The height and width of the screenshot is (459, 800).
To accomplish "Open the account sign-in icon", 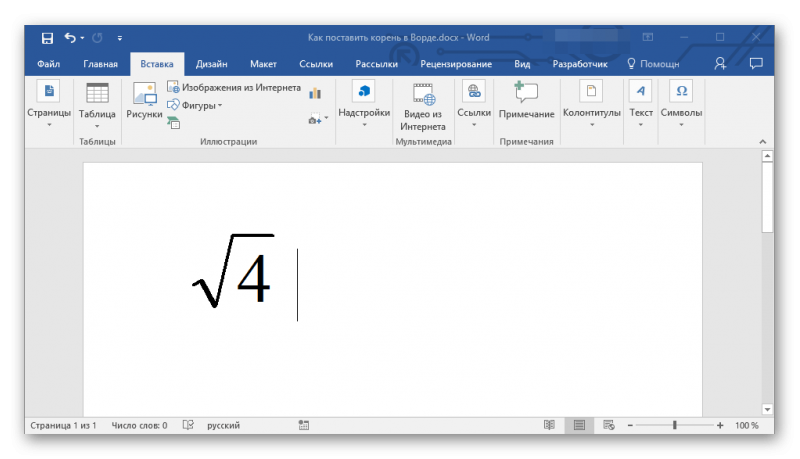I will [720, 64].
